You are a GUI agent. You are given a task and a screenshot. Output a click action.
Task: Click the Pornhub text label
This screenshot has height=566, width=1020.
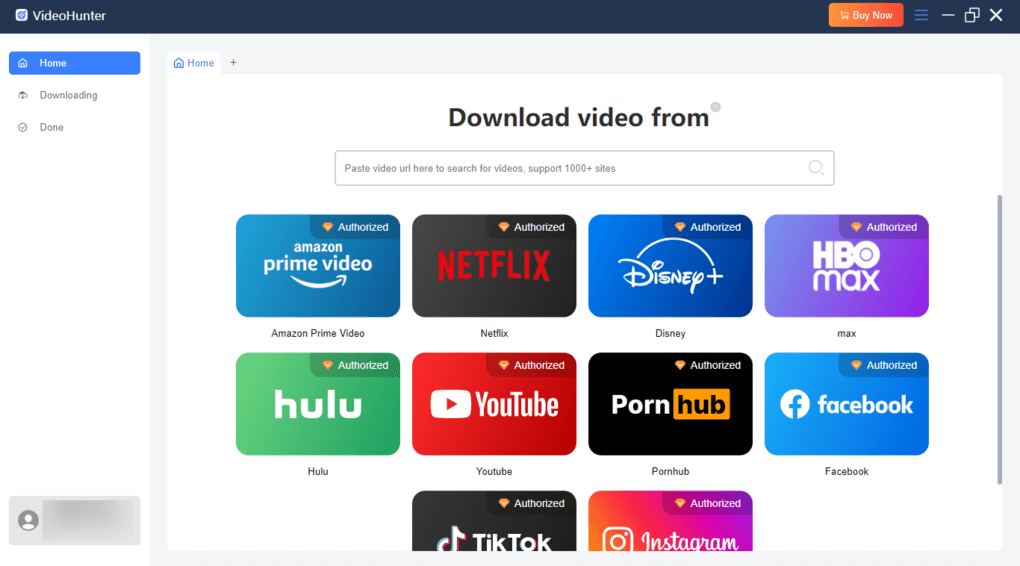[x=670, y=471]
